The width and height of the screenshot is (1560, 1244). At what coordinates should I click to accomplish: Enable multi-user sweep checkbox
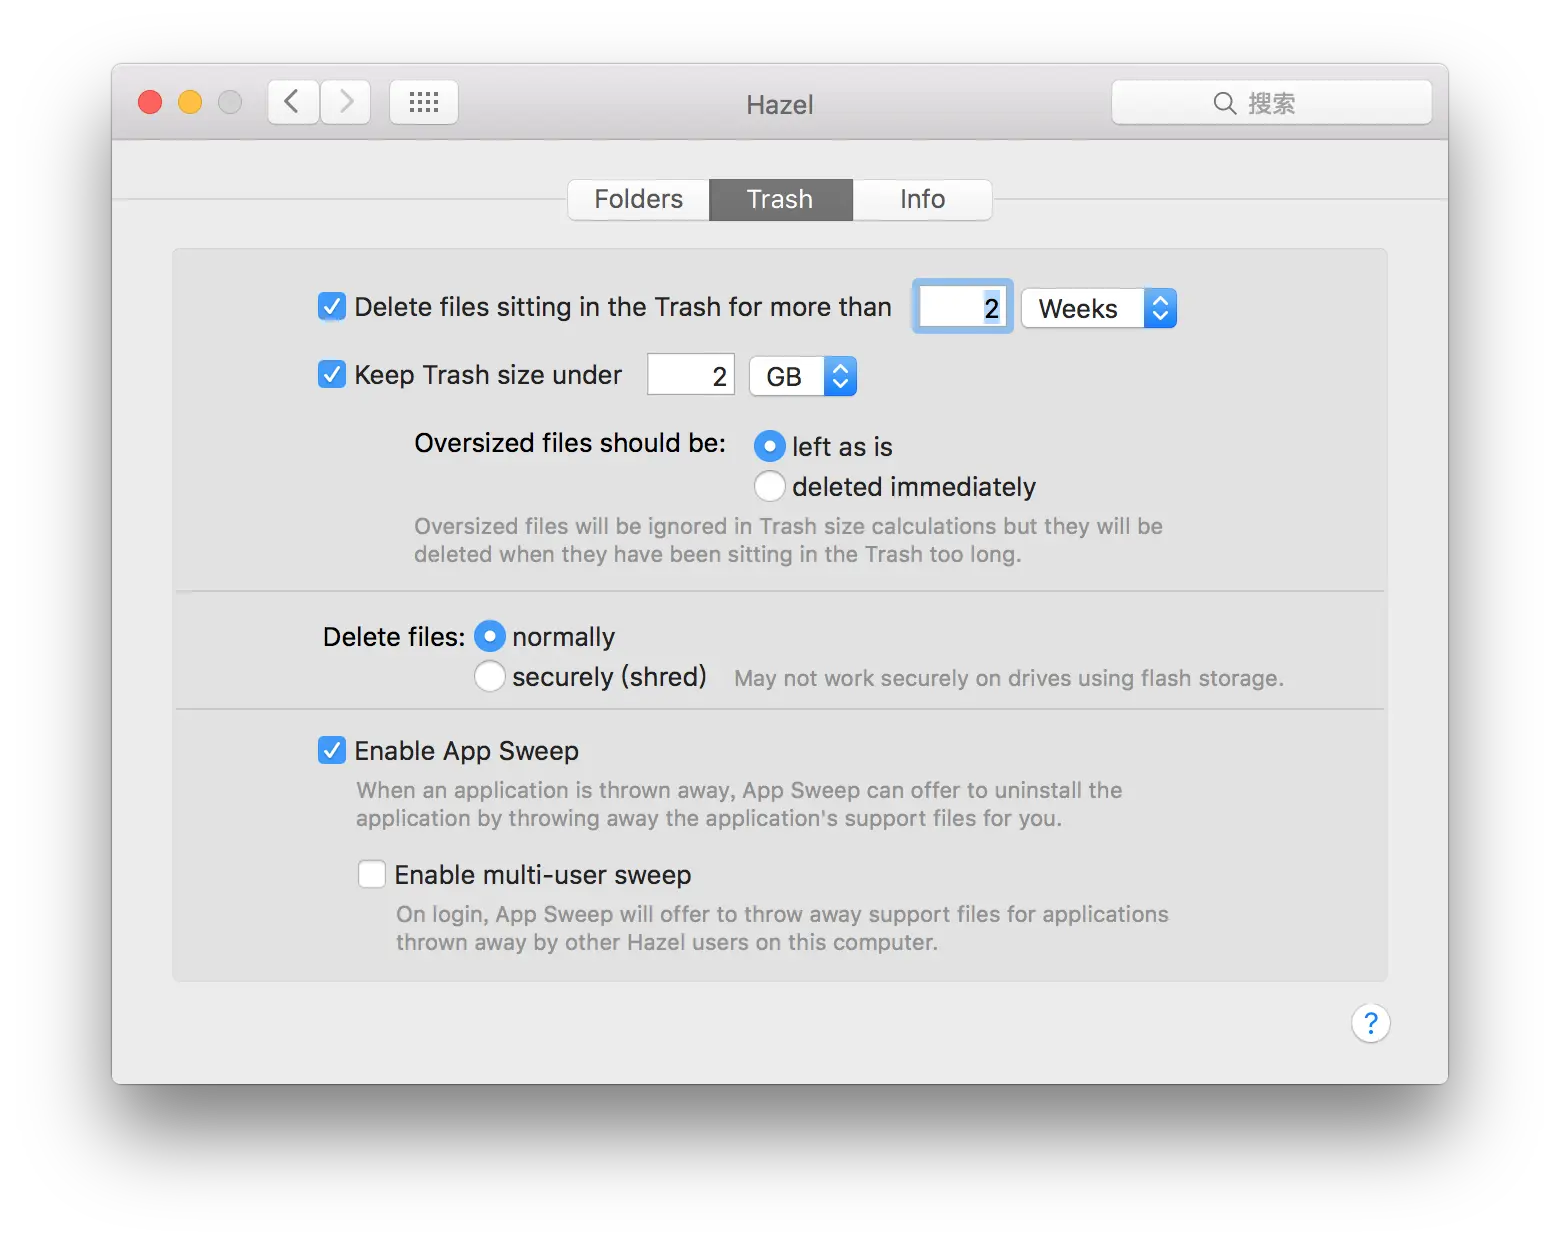(372, 874)
